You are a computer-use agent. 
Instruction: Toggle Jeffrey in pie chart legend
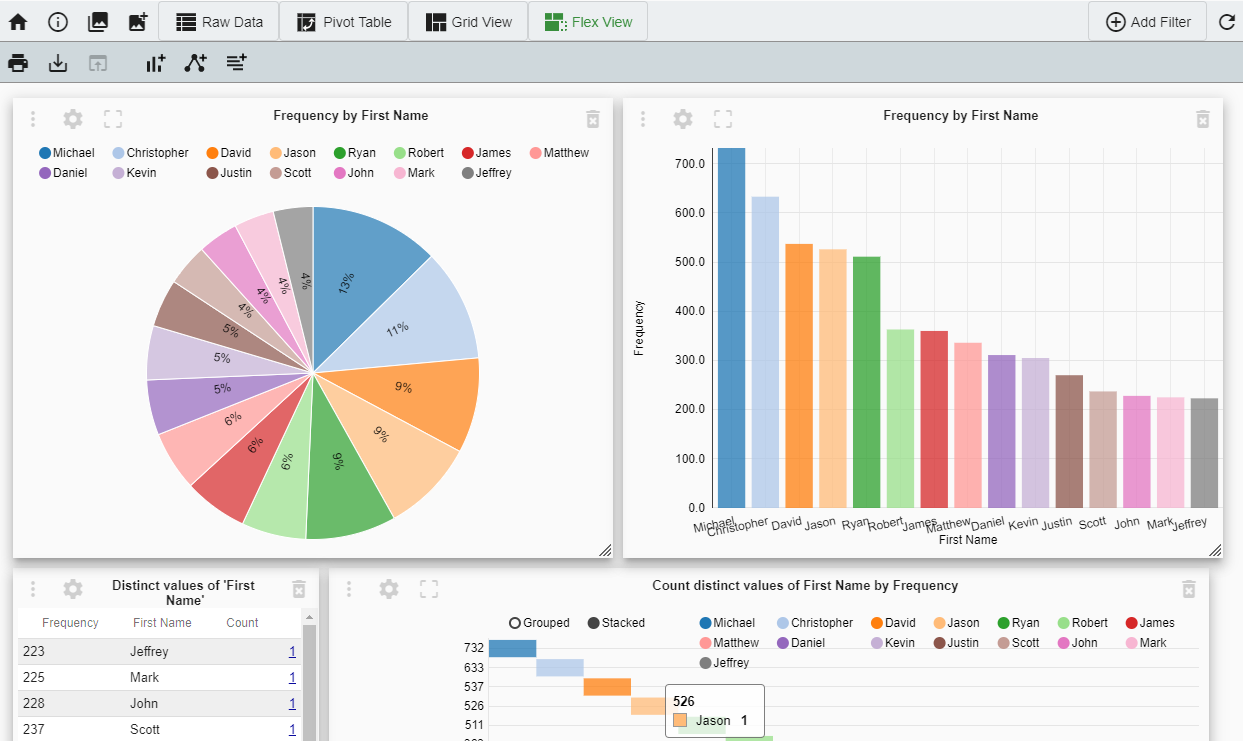[x=486, y=173]
